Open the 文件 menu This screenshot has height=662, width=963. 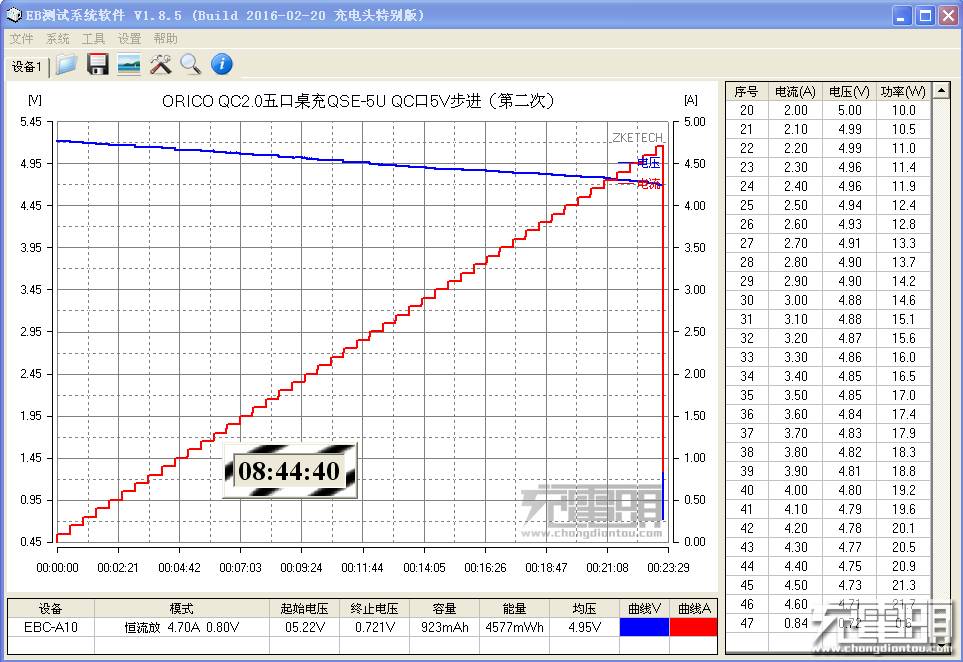coord(21,39)
